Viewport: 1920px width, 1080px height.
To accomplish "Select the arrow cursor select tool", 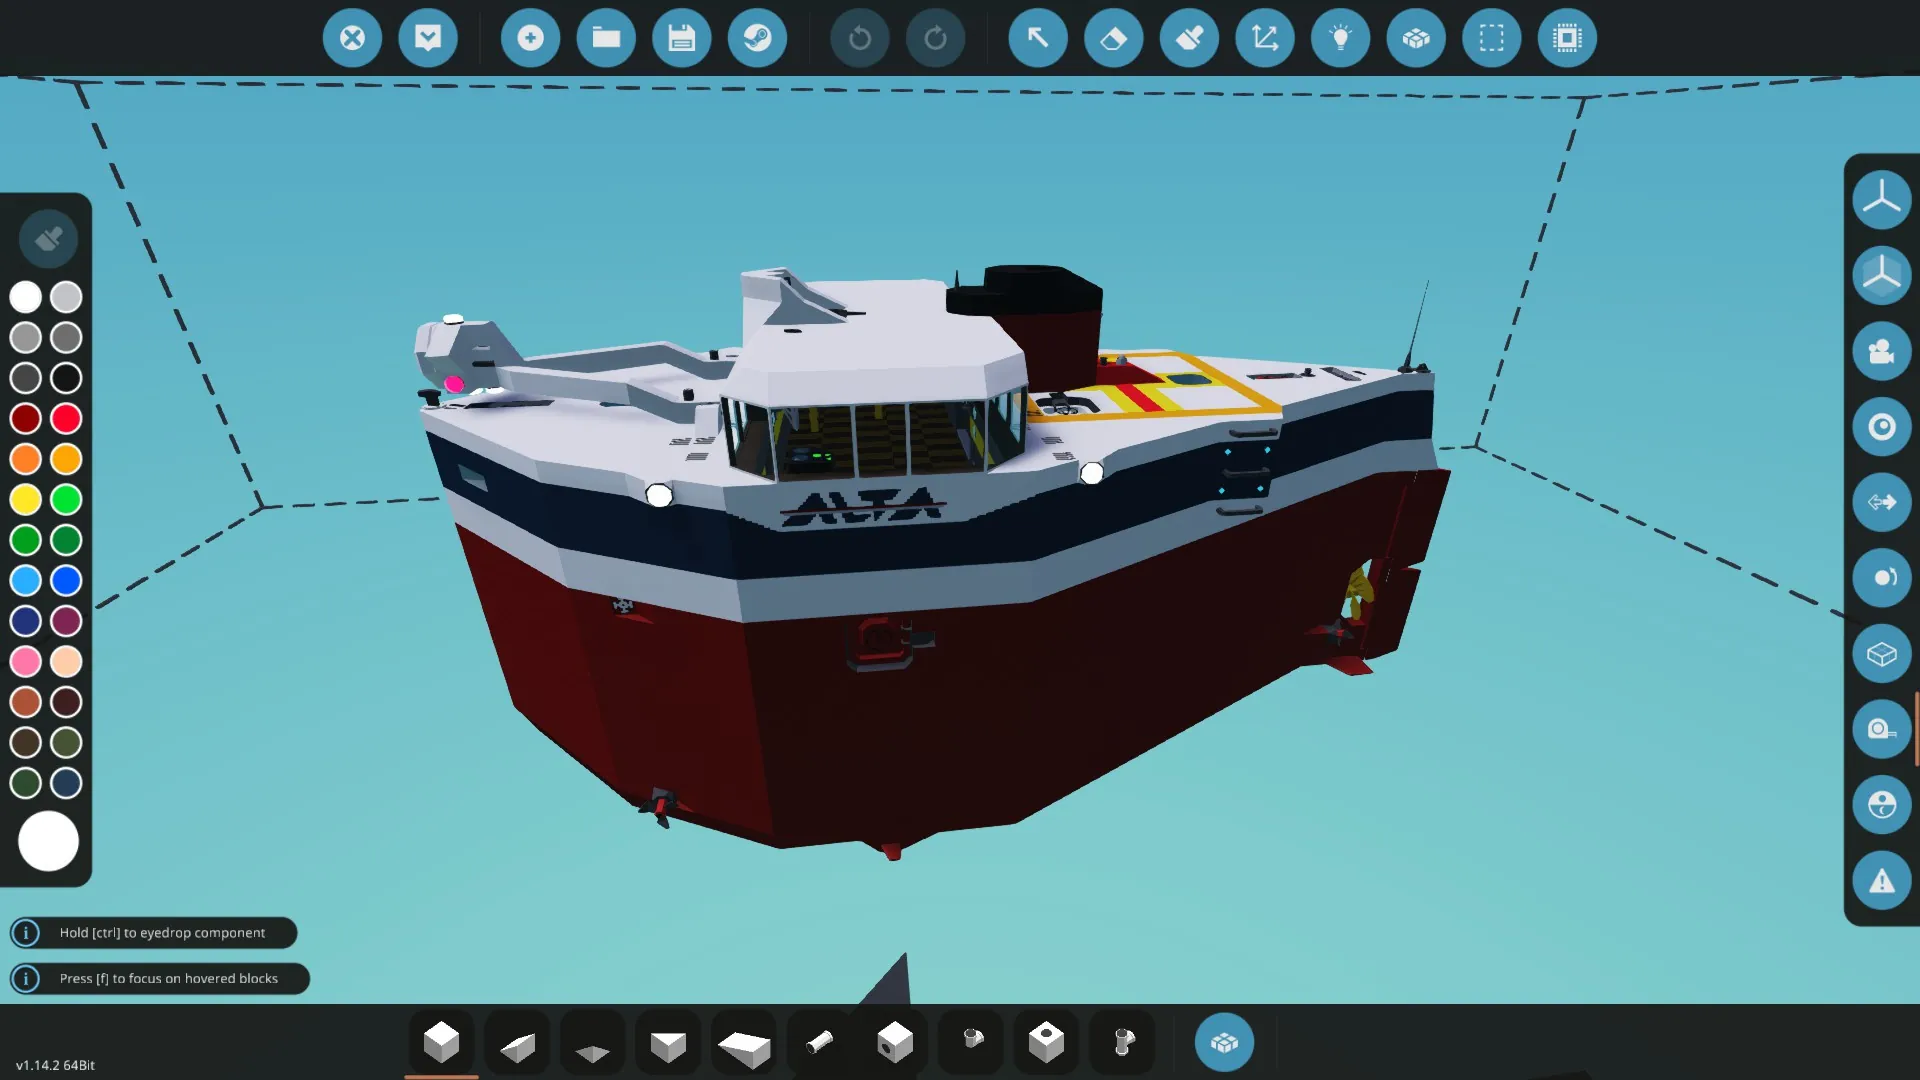I will pyautogui.click(x=1038, y=38).
